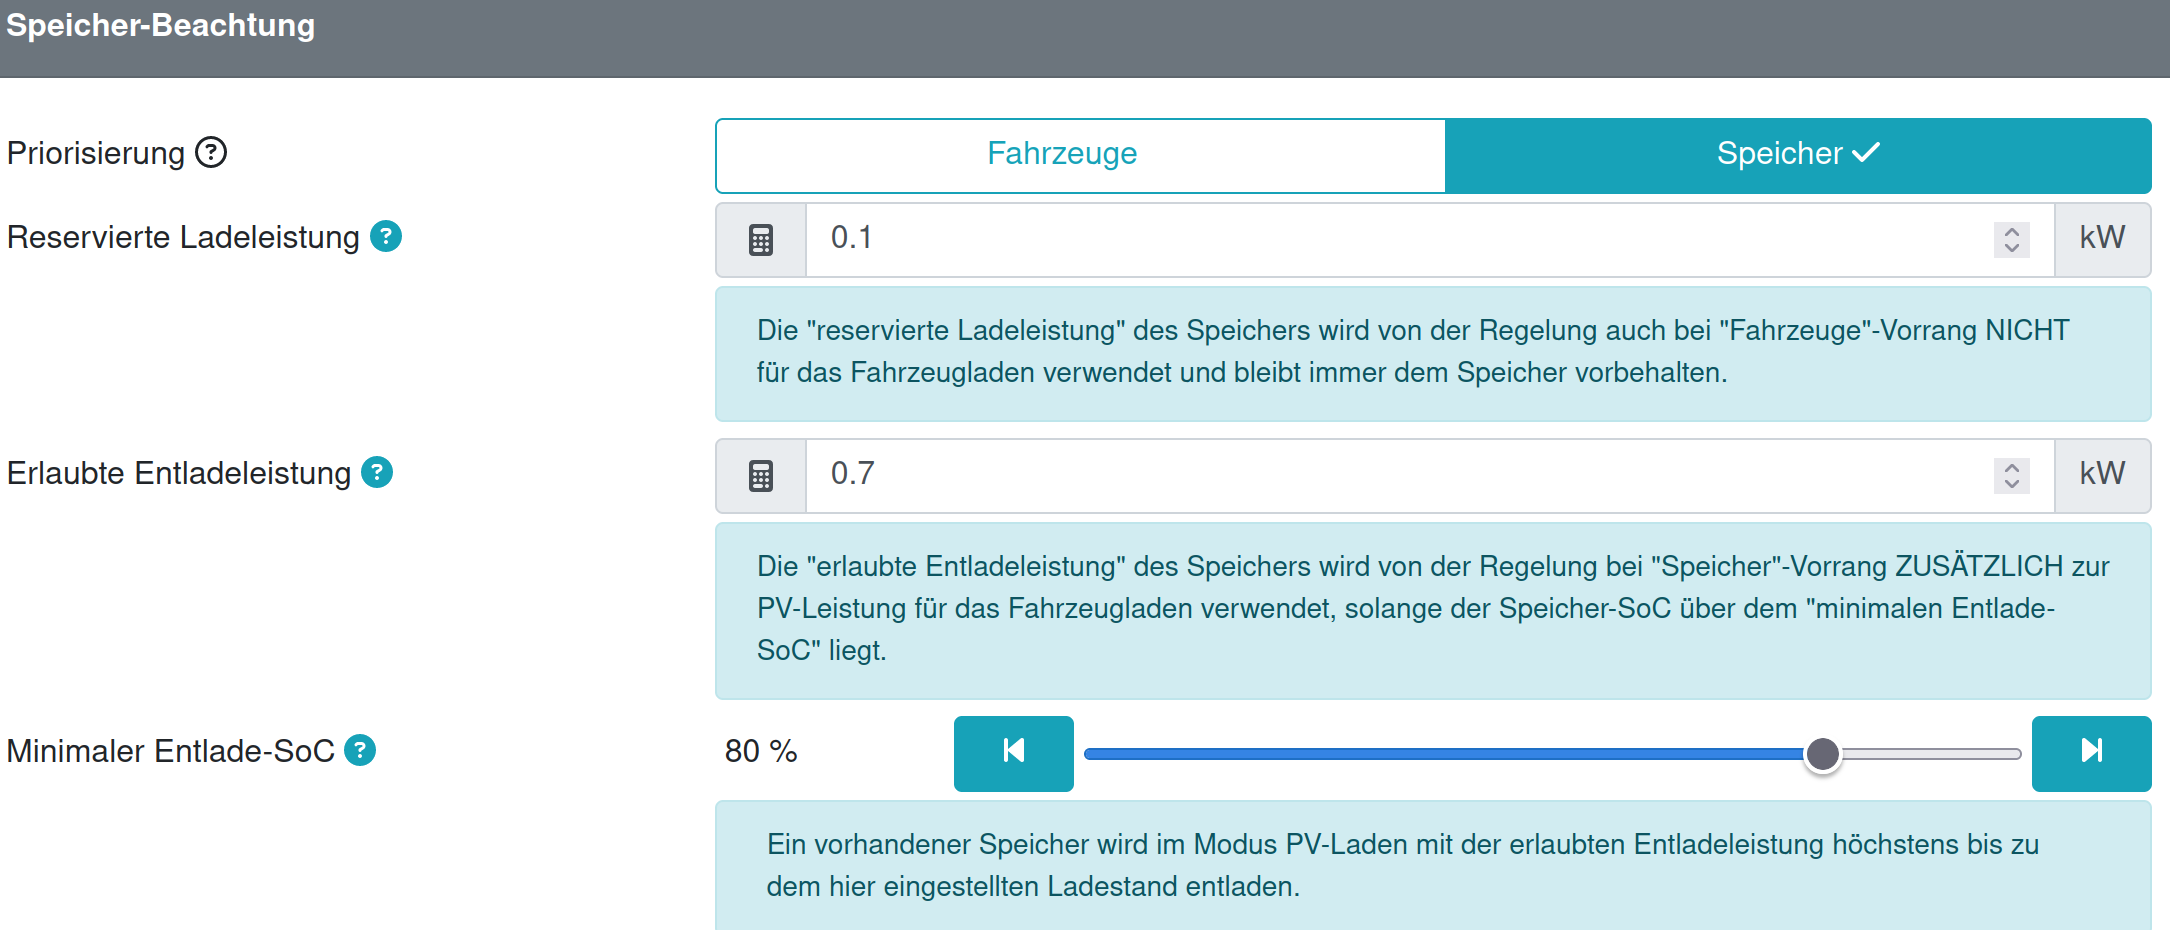Decrease the minimum discharge SoC with the step-back button
2170x930 pixels.
(x=1013, y=753)
